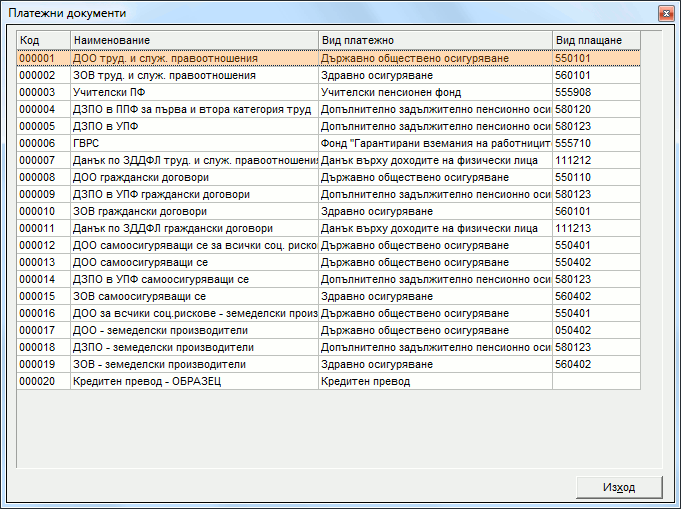Select code cell 000020
The image size is (681, 509).
(43, 381)
